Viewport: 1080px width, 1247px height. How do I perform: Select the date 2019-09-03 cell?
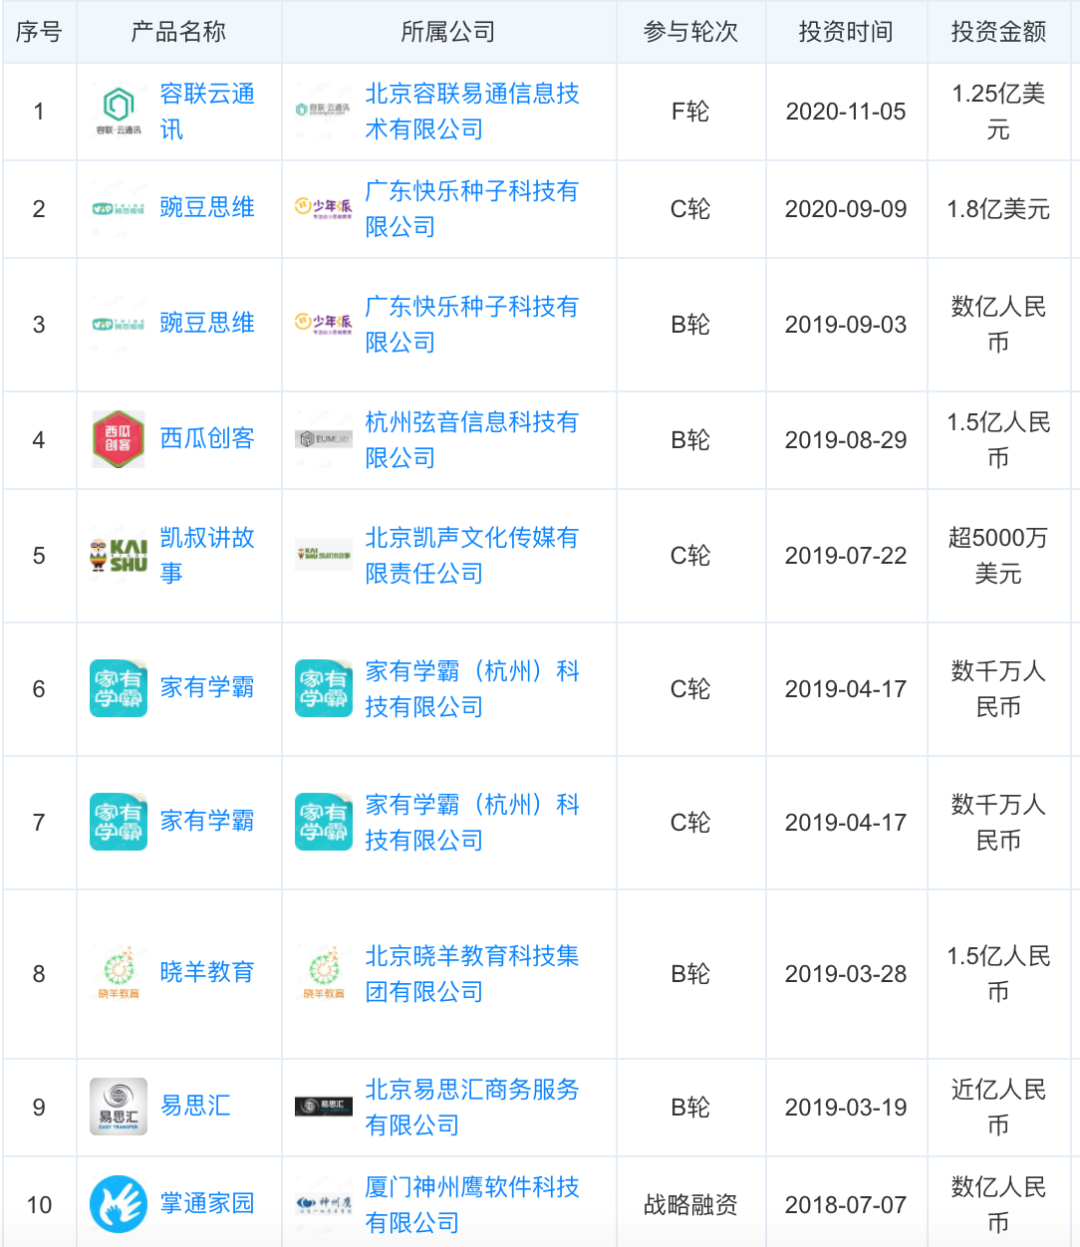(846, 325)
